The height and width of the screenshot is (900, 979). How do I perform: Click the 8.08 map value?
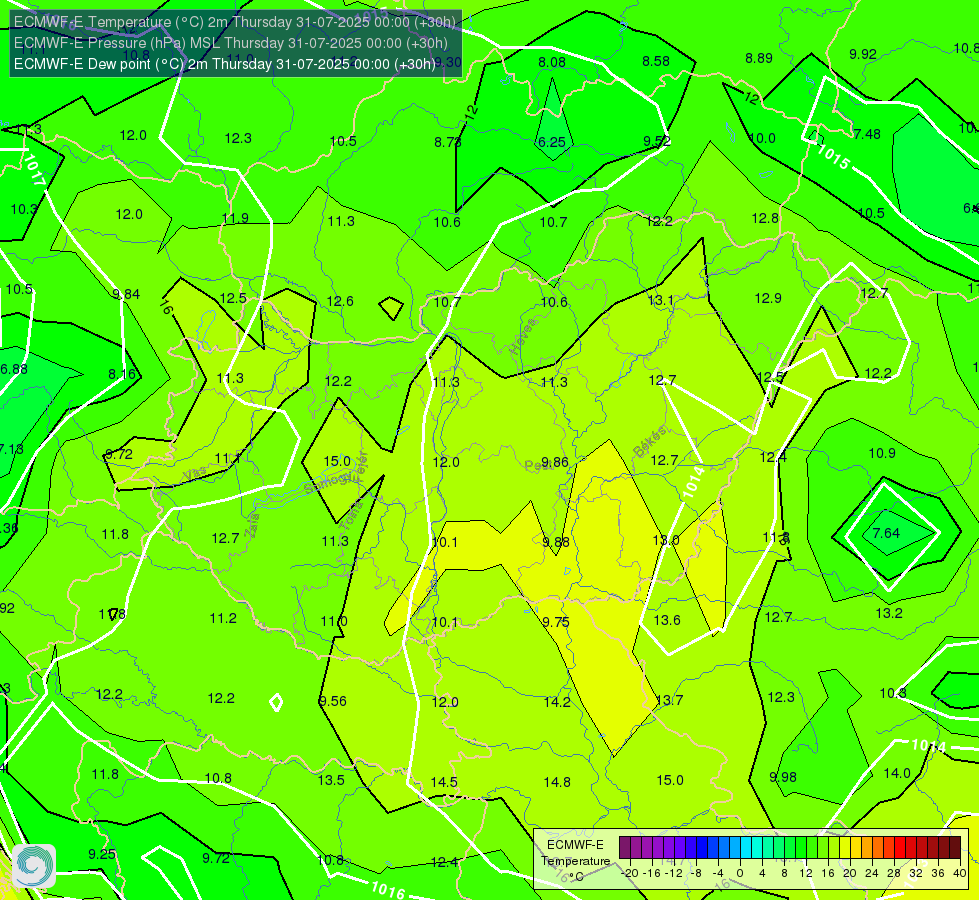coord(552,62)
